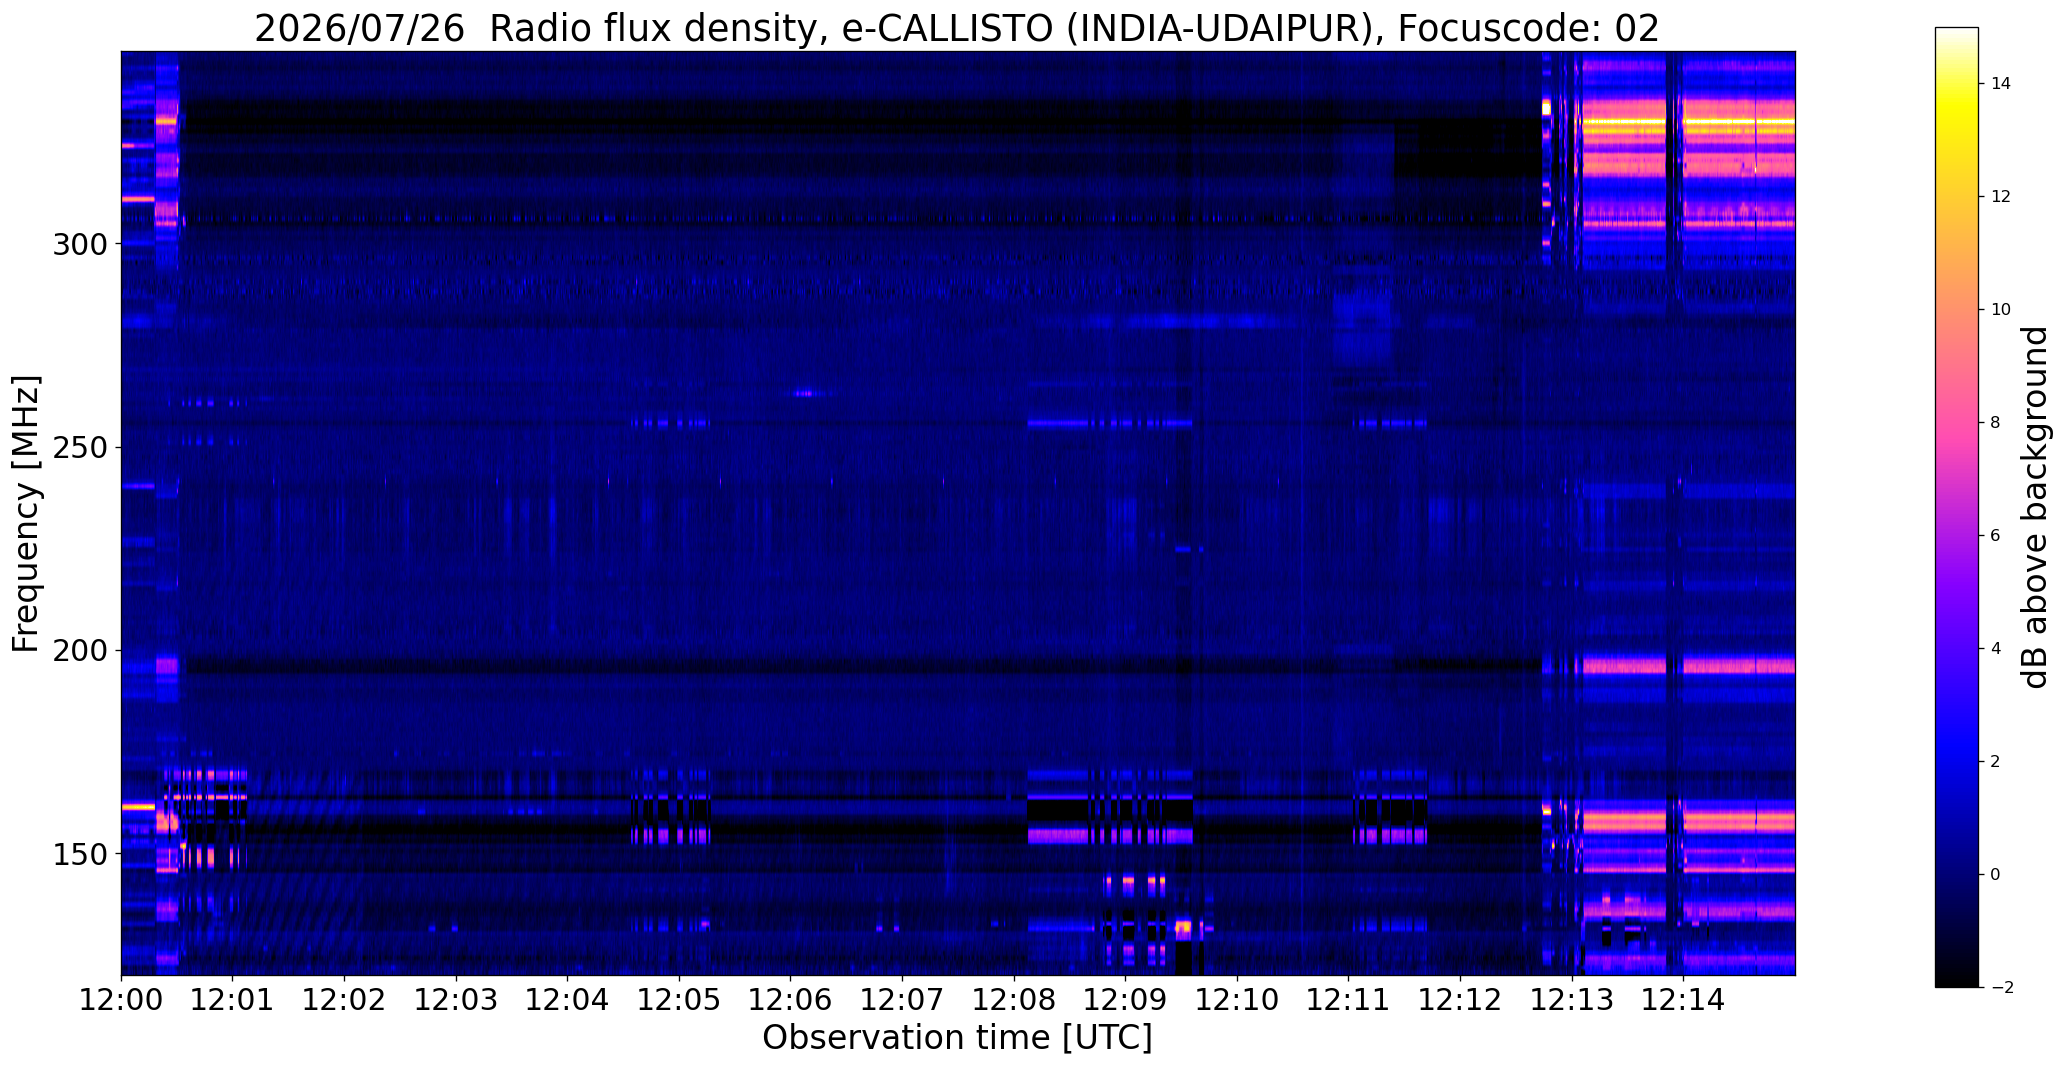Screen dimensions: 2066x1067
Task: Click the 12:14 time axis tick label
Action: pos(1683,999)
